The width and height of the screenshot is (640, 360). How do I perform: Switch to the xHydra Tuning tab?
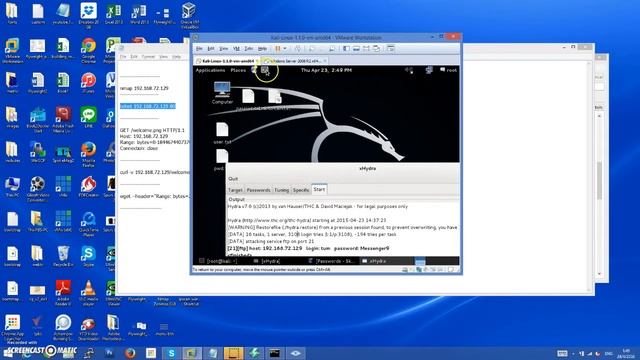coord(281,190)
